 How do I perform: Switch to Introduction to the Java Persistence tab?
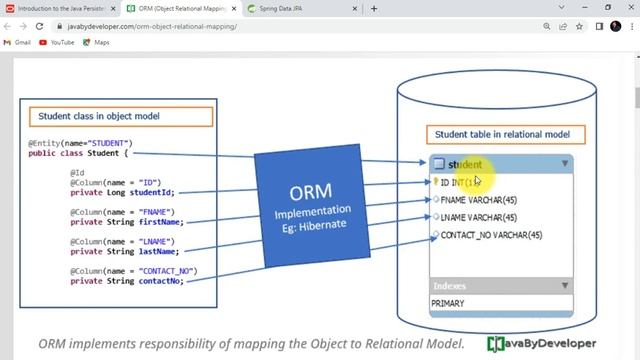tap(60, 9)
